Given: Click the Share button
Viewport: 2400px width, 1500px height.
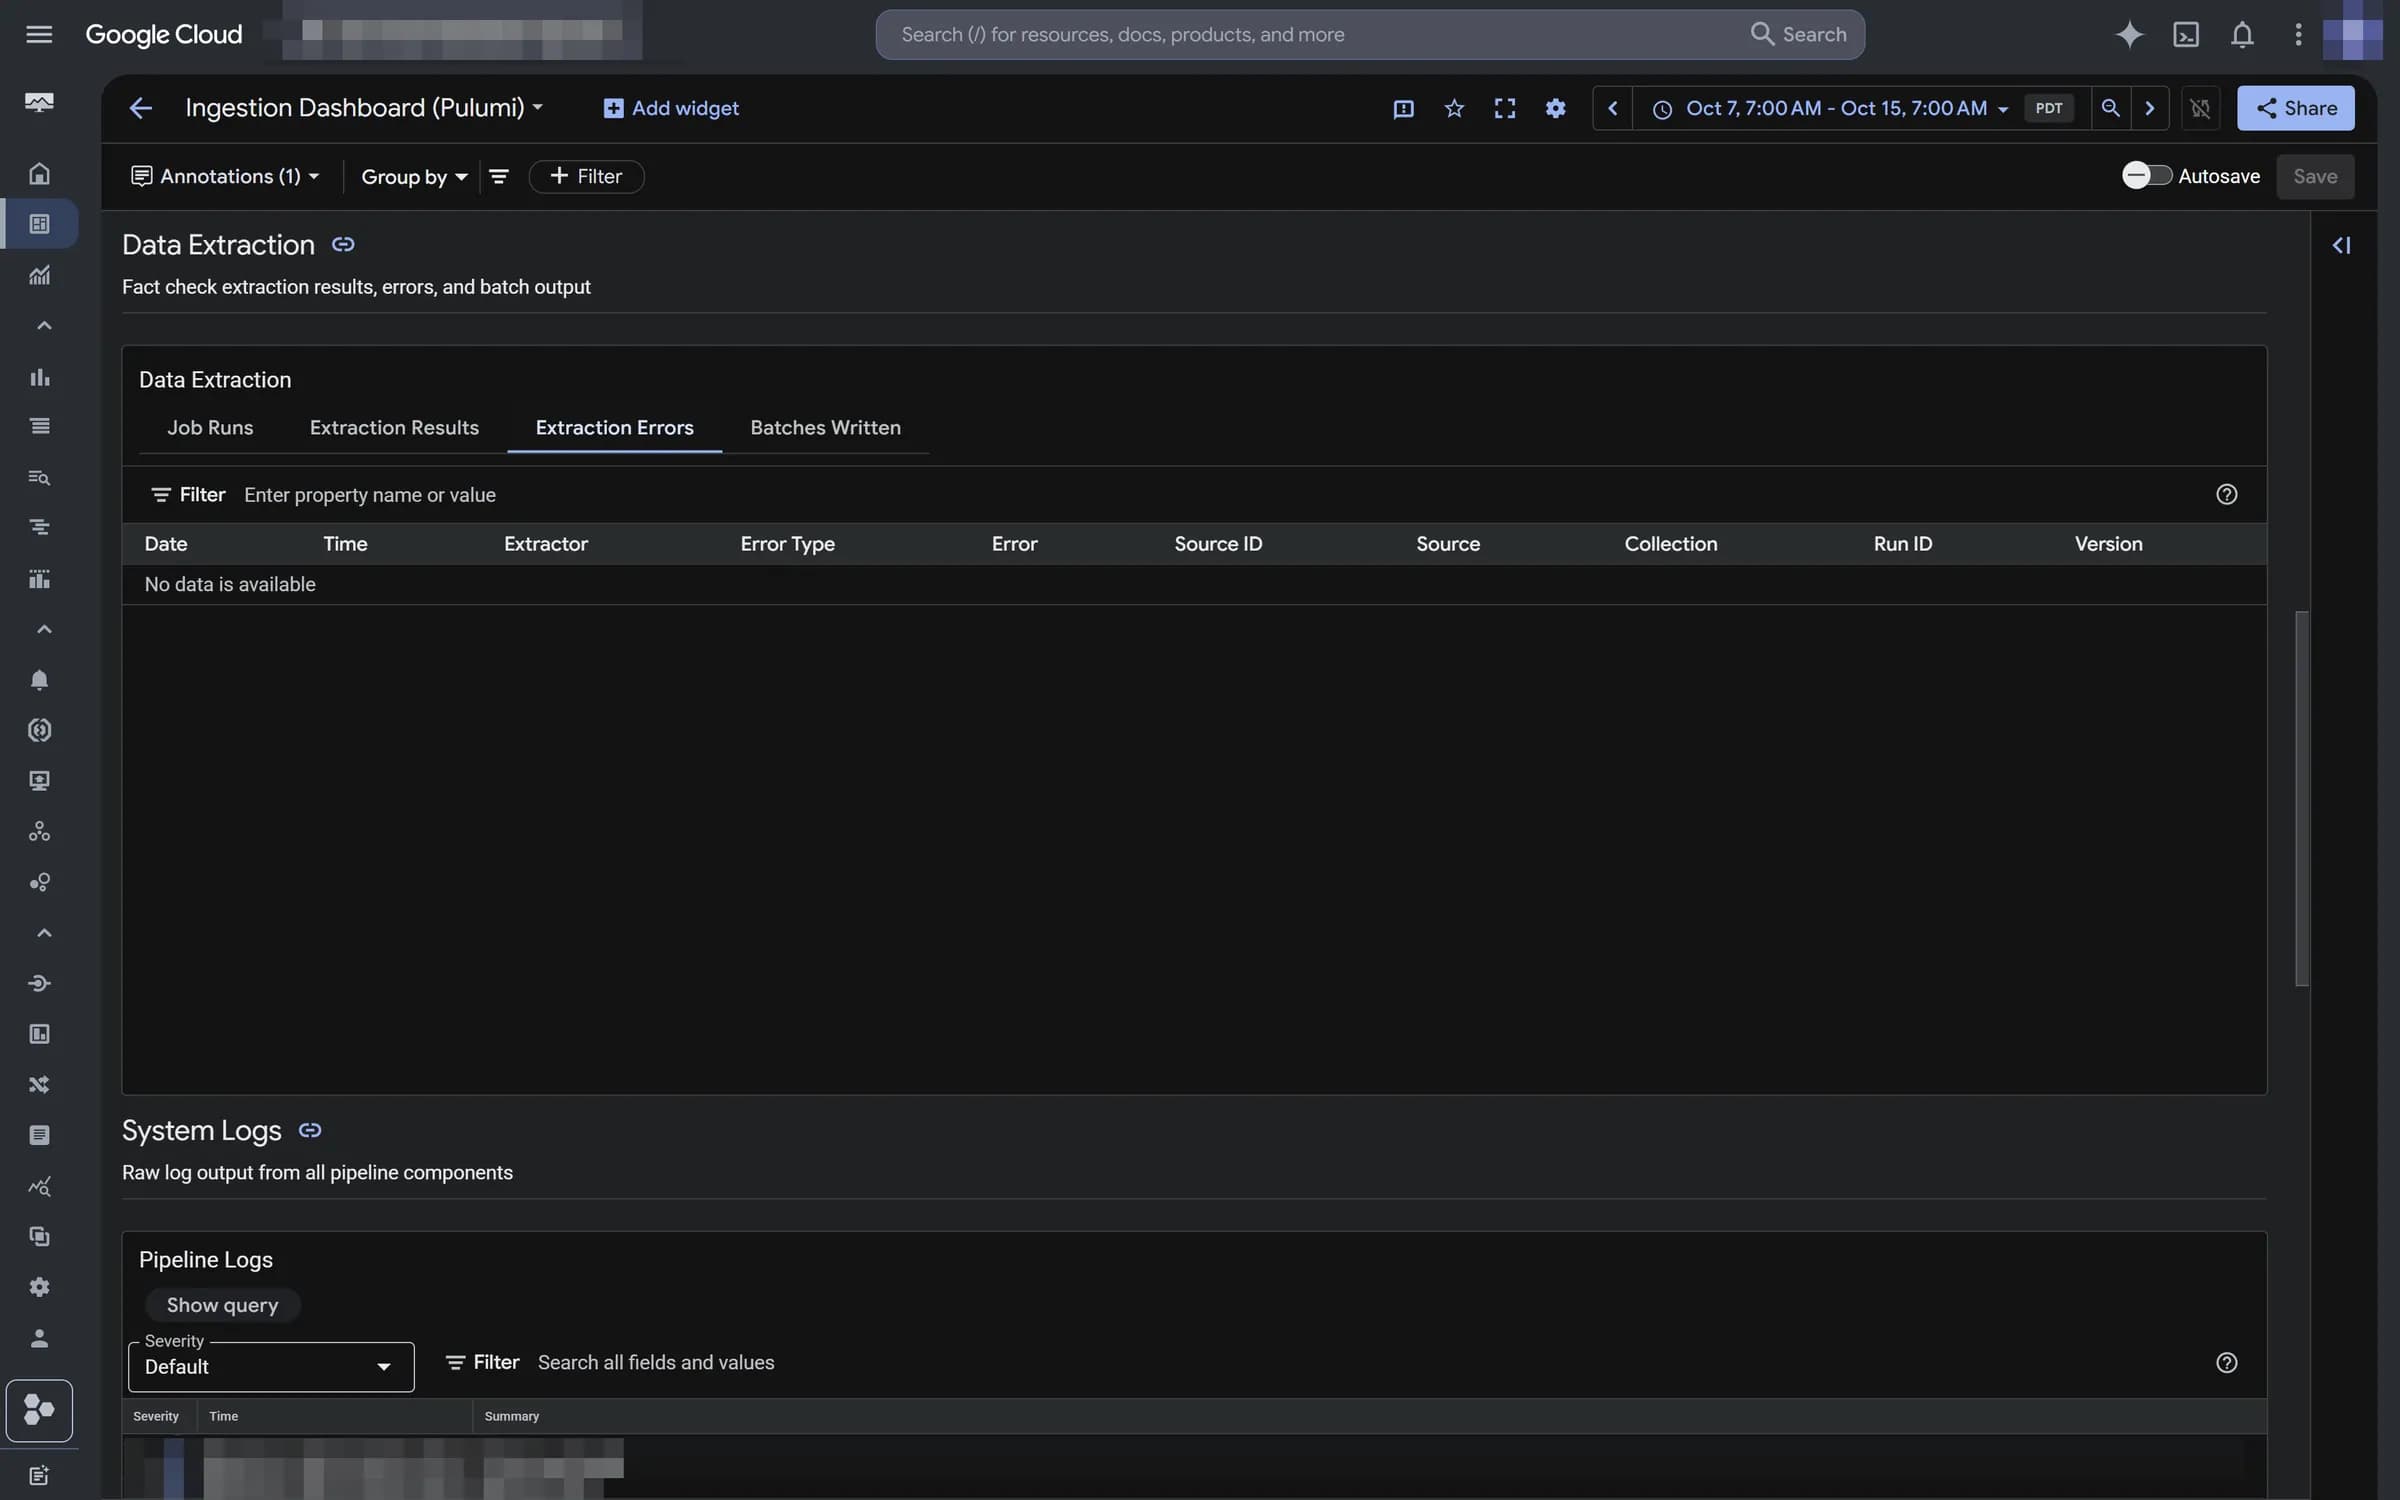Looking at the screenshot, I should (2295, 108).
